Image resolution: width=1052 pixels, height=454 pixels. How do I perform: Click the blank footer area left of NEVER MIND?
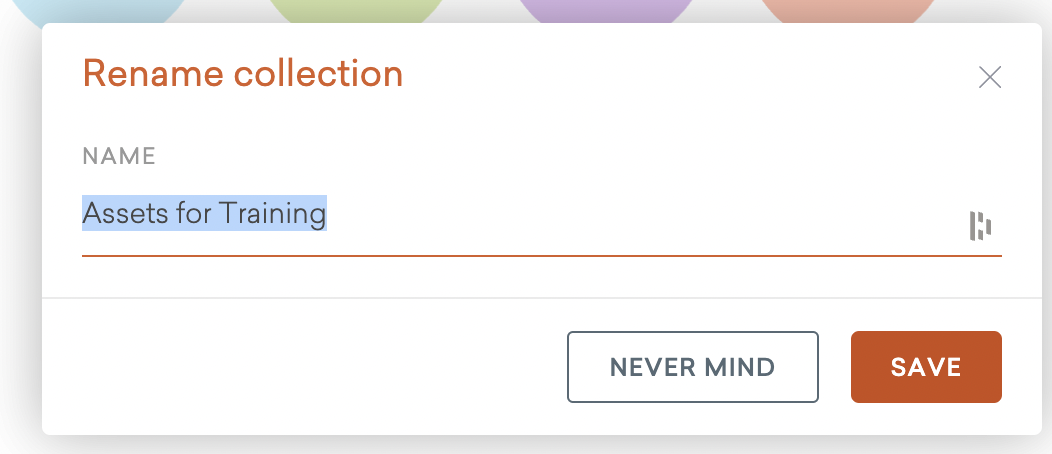(x=300, y=367)
